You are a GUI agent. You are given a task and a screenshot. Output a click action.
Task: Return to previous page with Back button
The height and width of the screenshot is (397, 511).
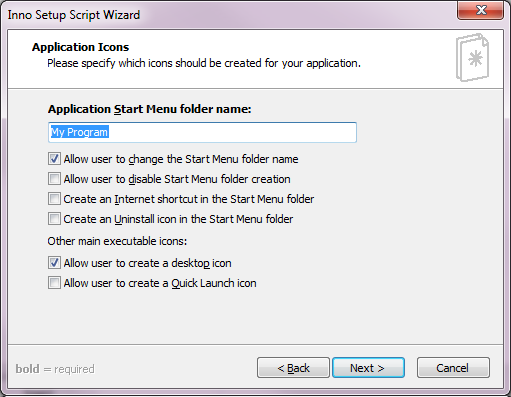point(293,368)
